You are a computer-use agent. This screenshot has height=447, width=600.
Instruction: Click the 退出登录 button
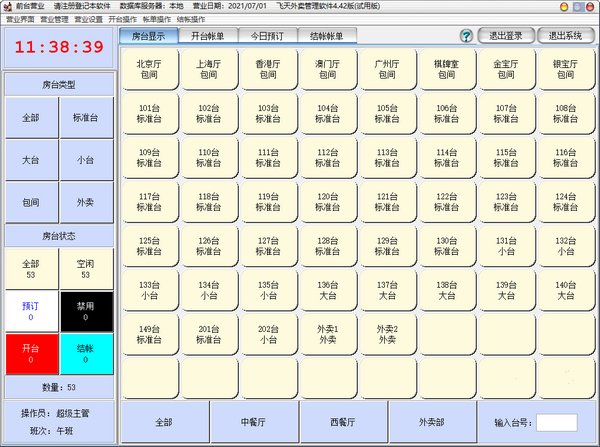pyautogui.click(x=505, y=36)
